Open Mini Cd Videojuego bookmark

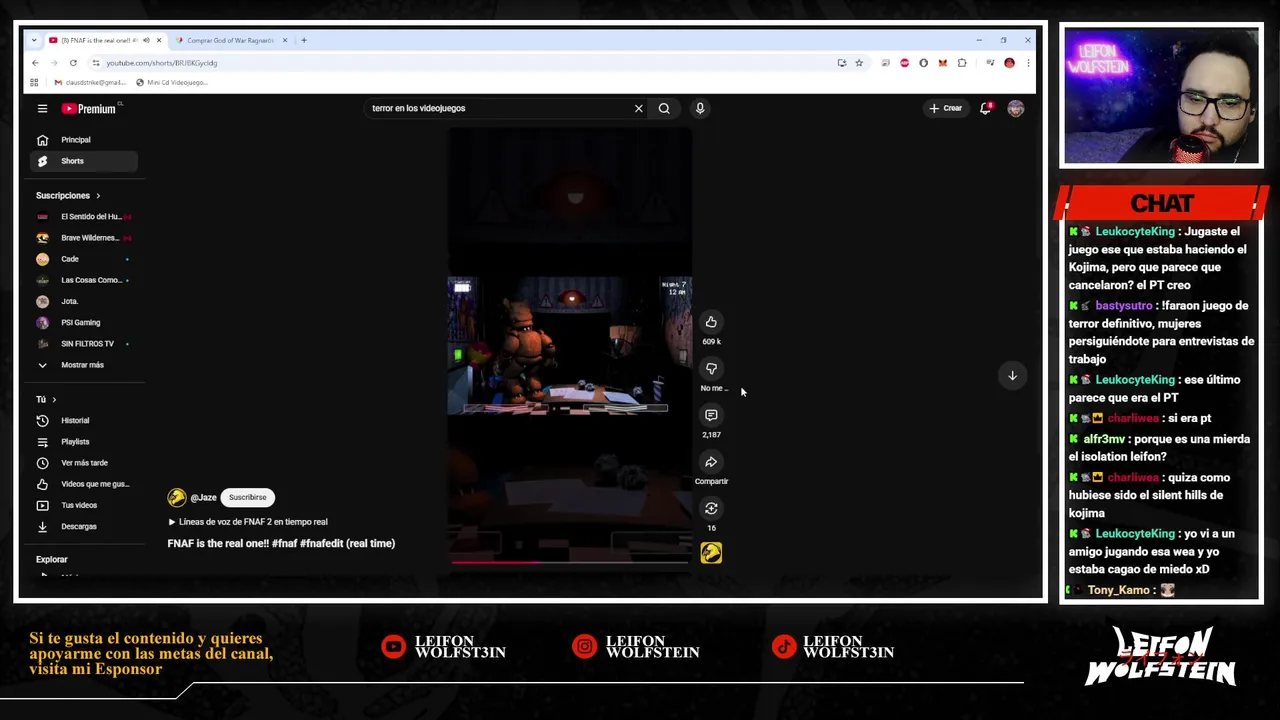pos(172,82)
